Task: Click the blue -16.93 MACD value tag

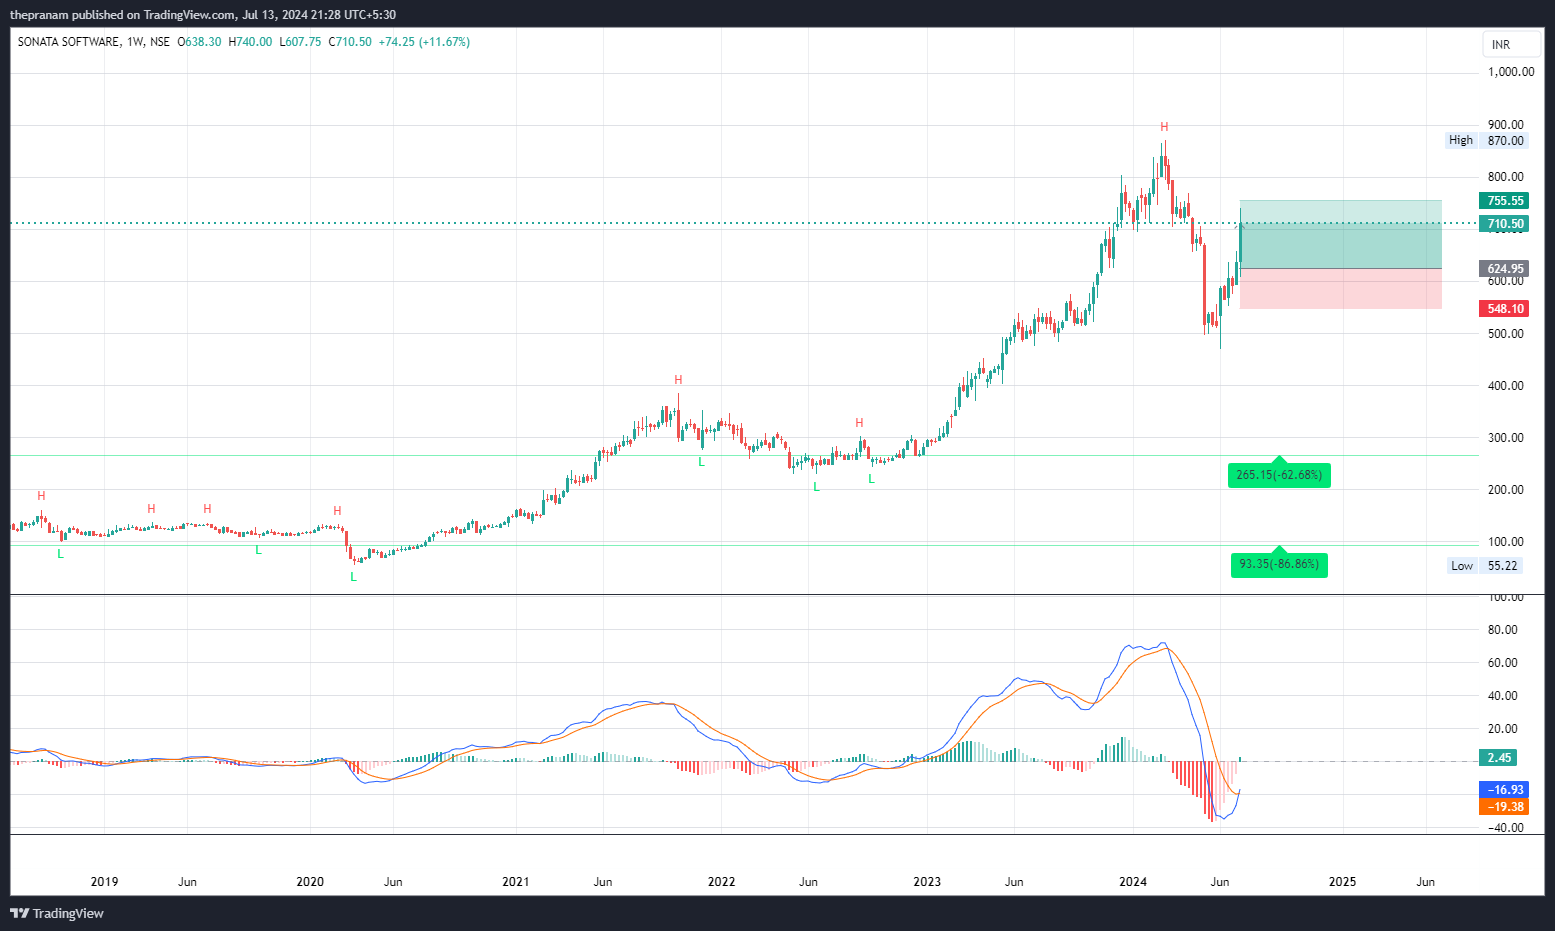Action: click(1504, 790)
